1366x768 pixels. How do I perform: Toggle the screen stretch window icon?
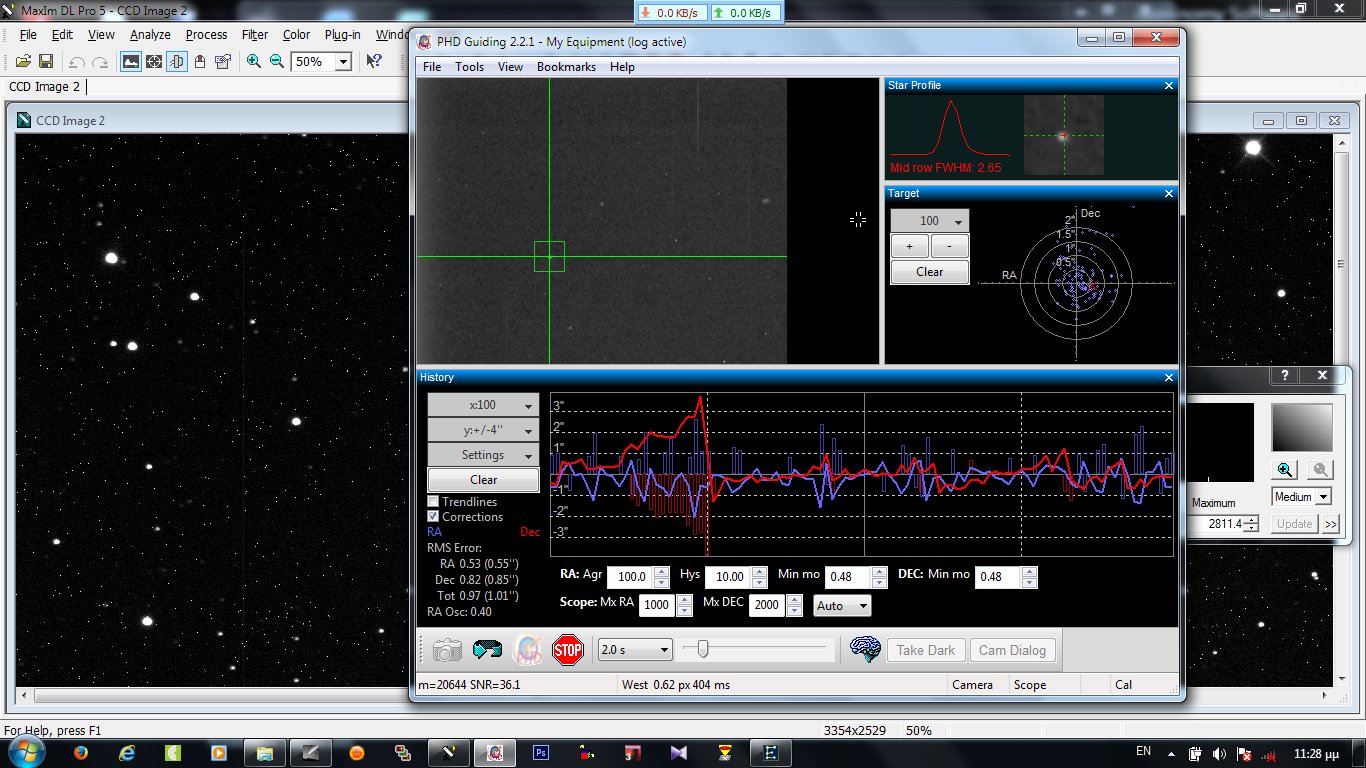click(130, 61)
